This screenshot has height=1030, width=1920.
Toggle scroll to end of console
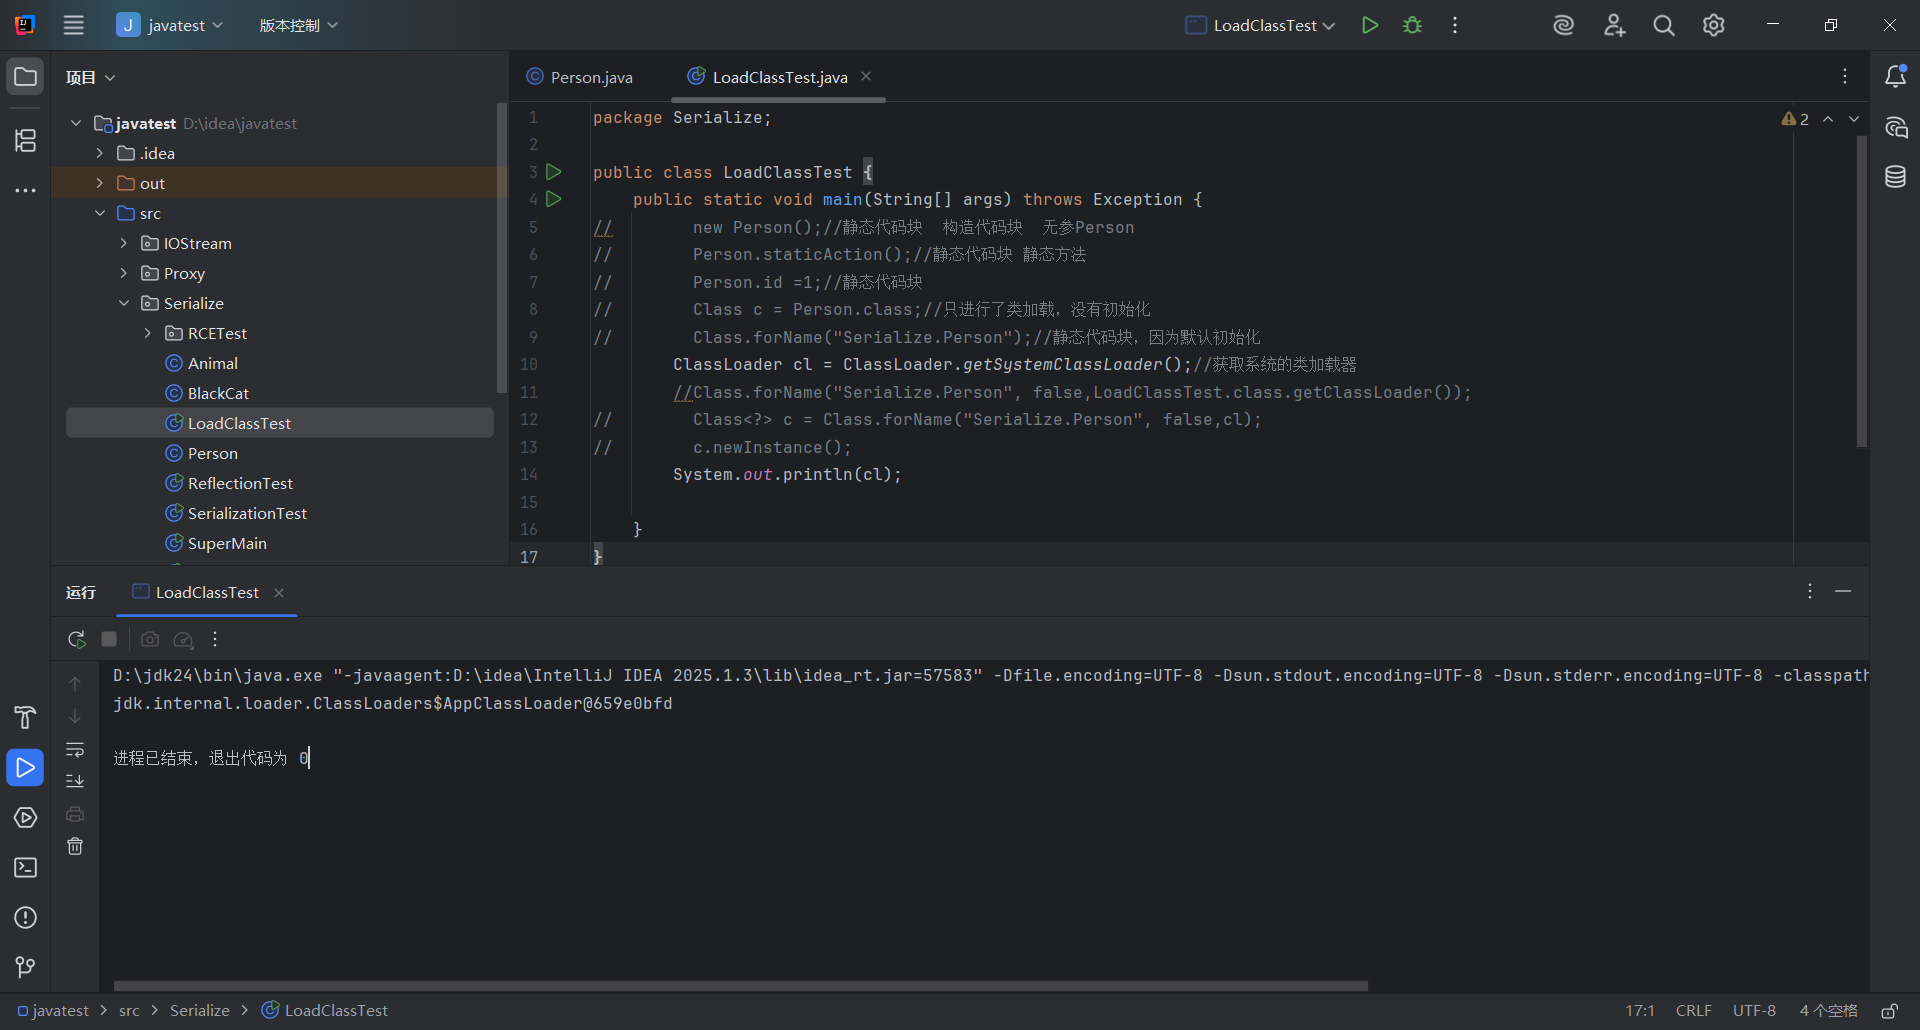point(75,781)
